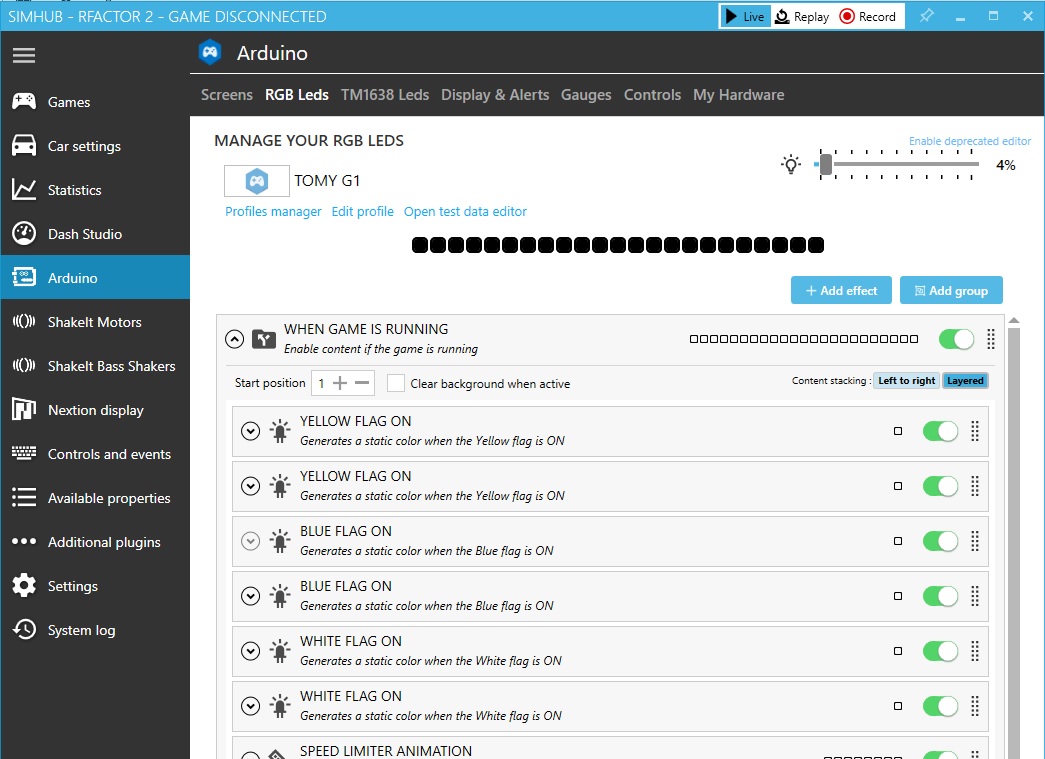Switch to the Controls tab
This screenshot has width=1045, height=759.
(x=652, y=95)
